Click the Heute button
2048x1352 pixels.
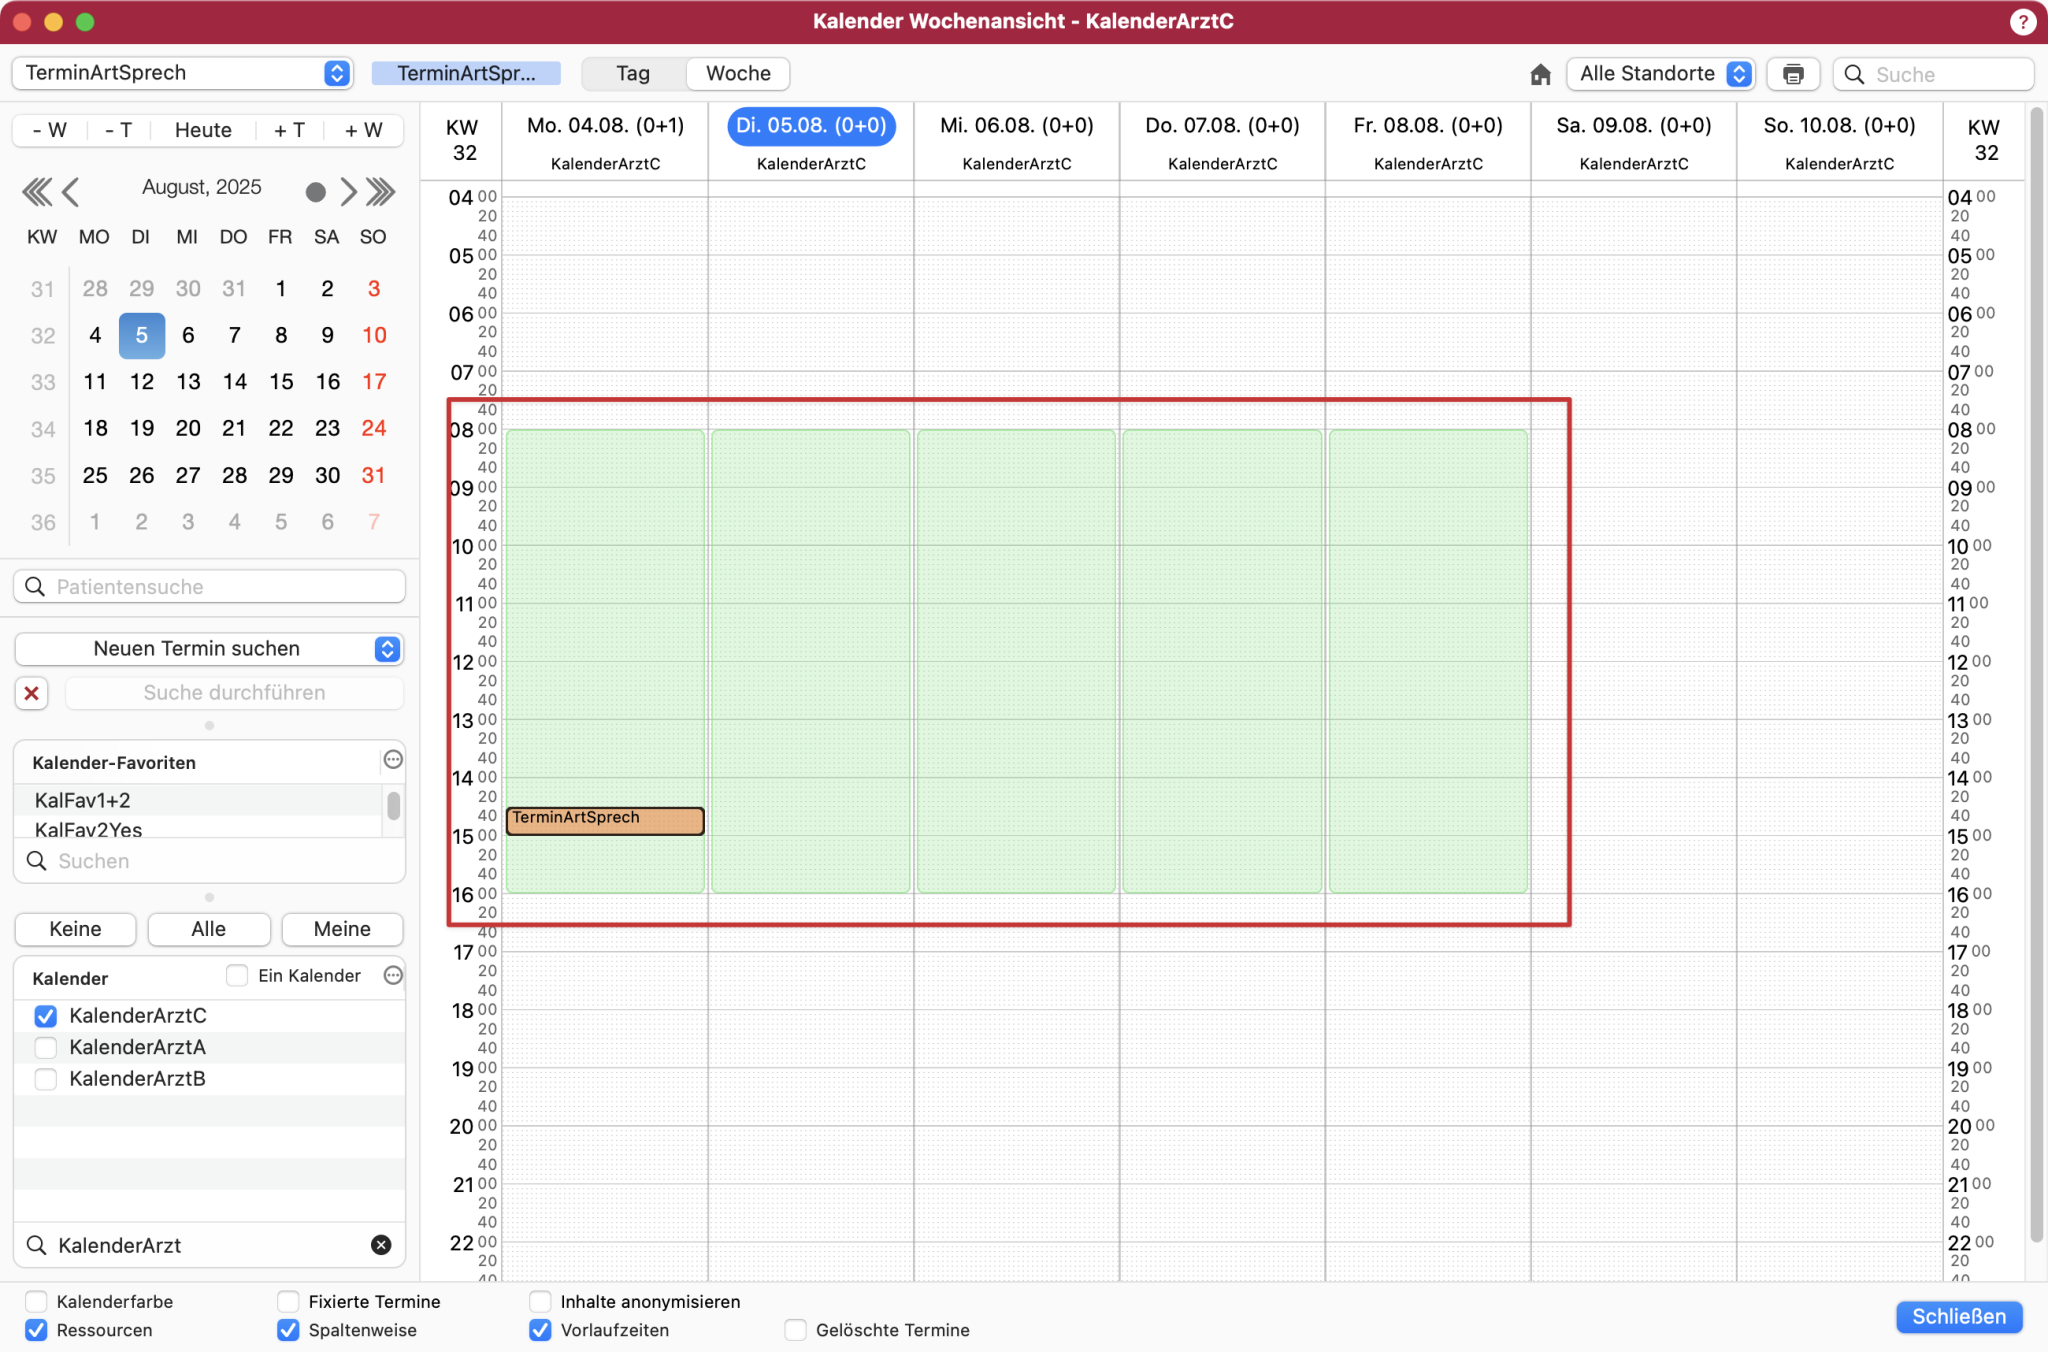pyautogui.click(x=203, y=130)
